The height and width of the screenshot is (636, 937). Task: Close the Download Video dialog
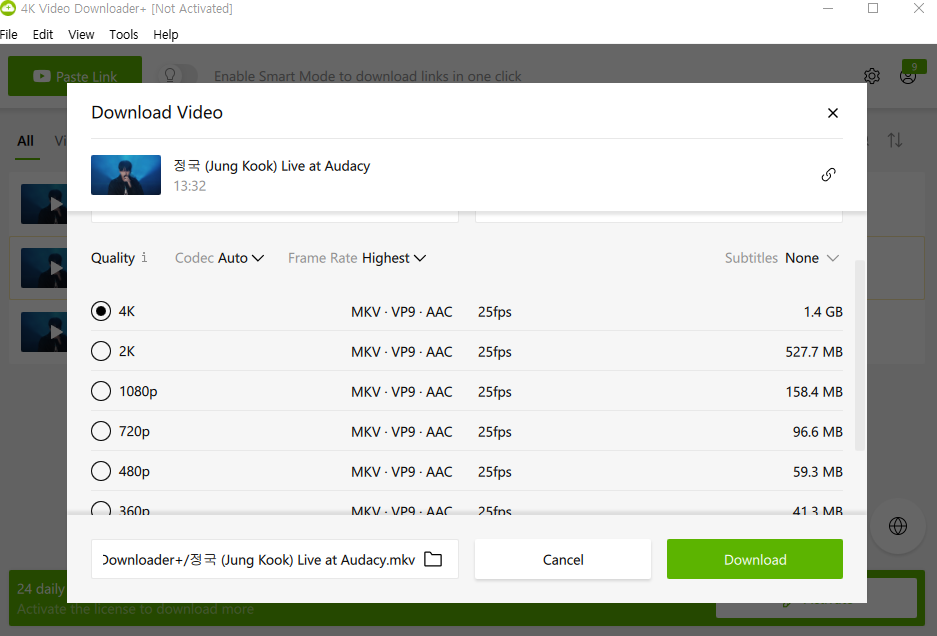click(x=832, y=113)
